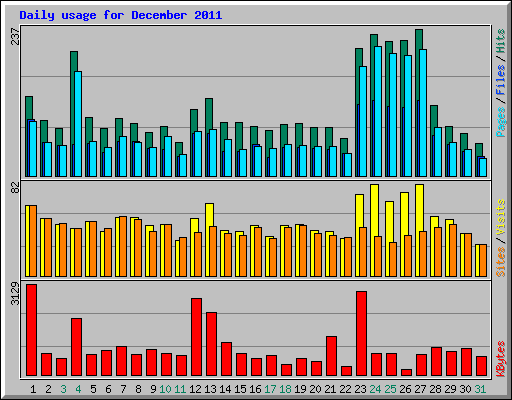
Task: Click the 'Sites' legend label
Action: (x=501, y=262)
